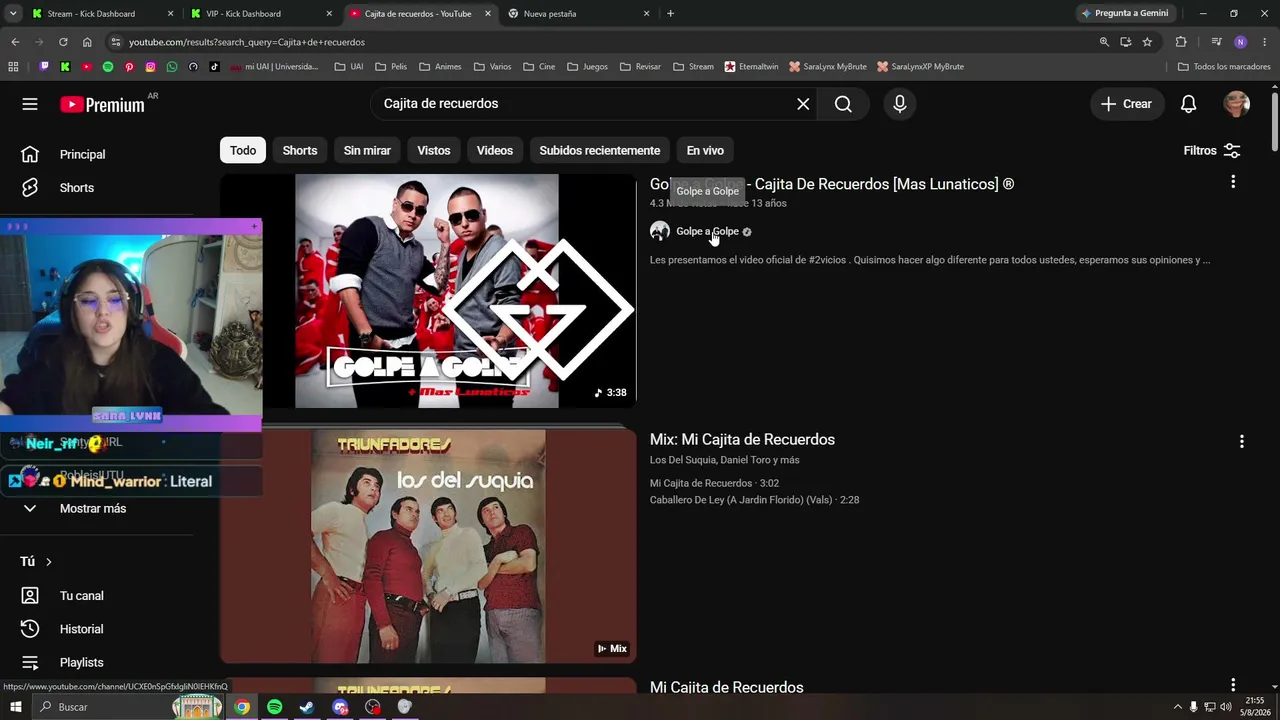Open Mix: Mi Cajita de Recuerdos title
This screenshot has height=720, width=1280.
coord(742,440)
